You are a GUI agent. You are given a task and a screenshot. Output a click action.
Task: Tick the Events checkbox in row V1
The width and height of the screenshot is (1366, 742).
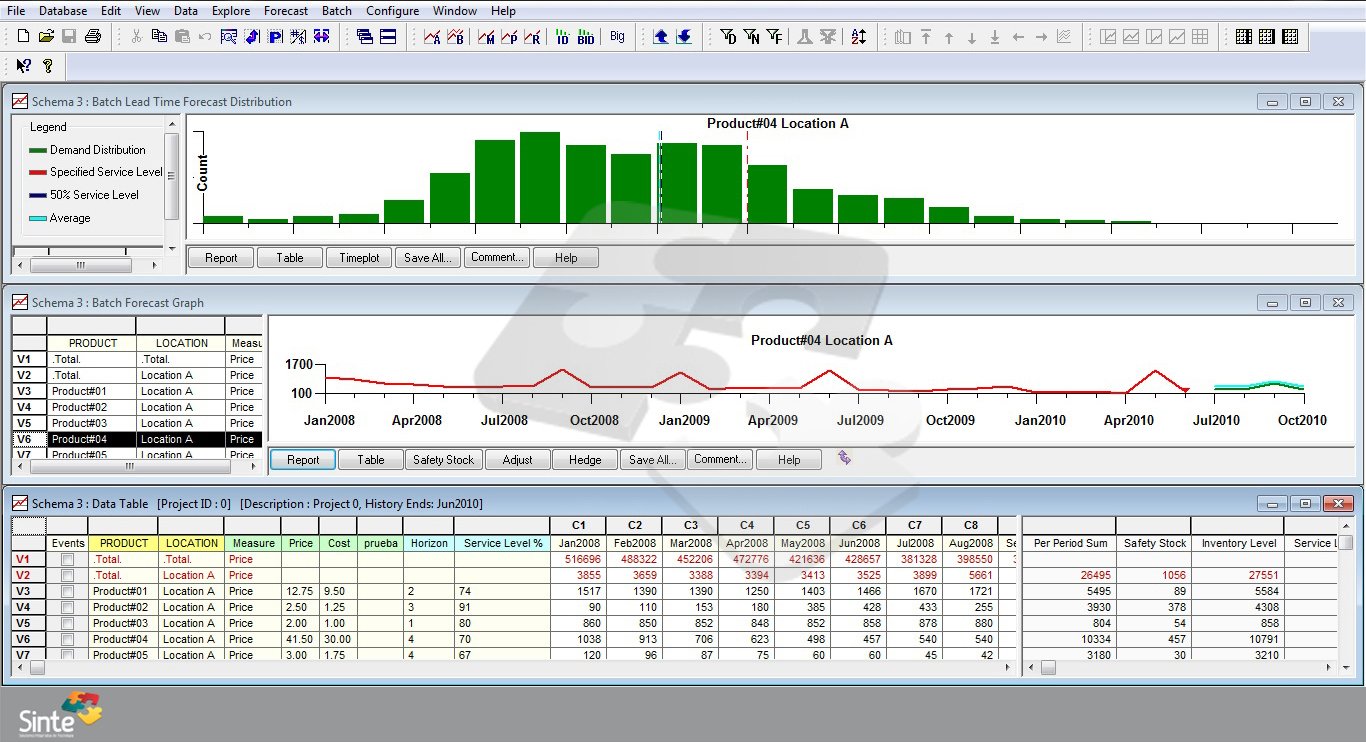[67, 560]
